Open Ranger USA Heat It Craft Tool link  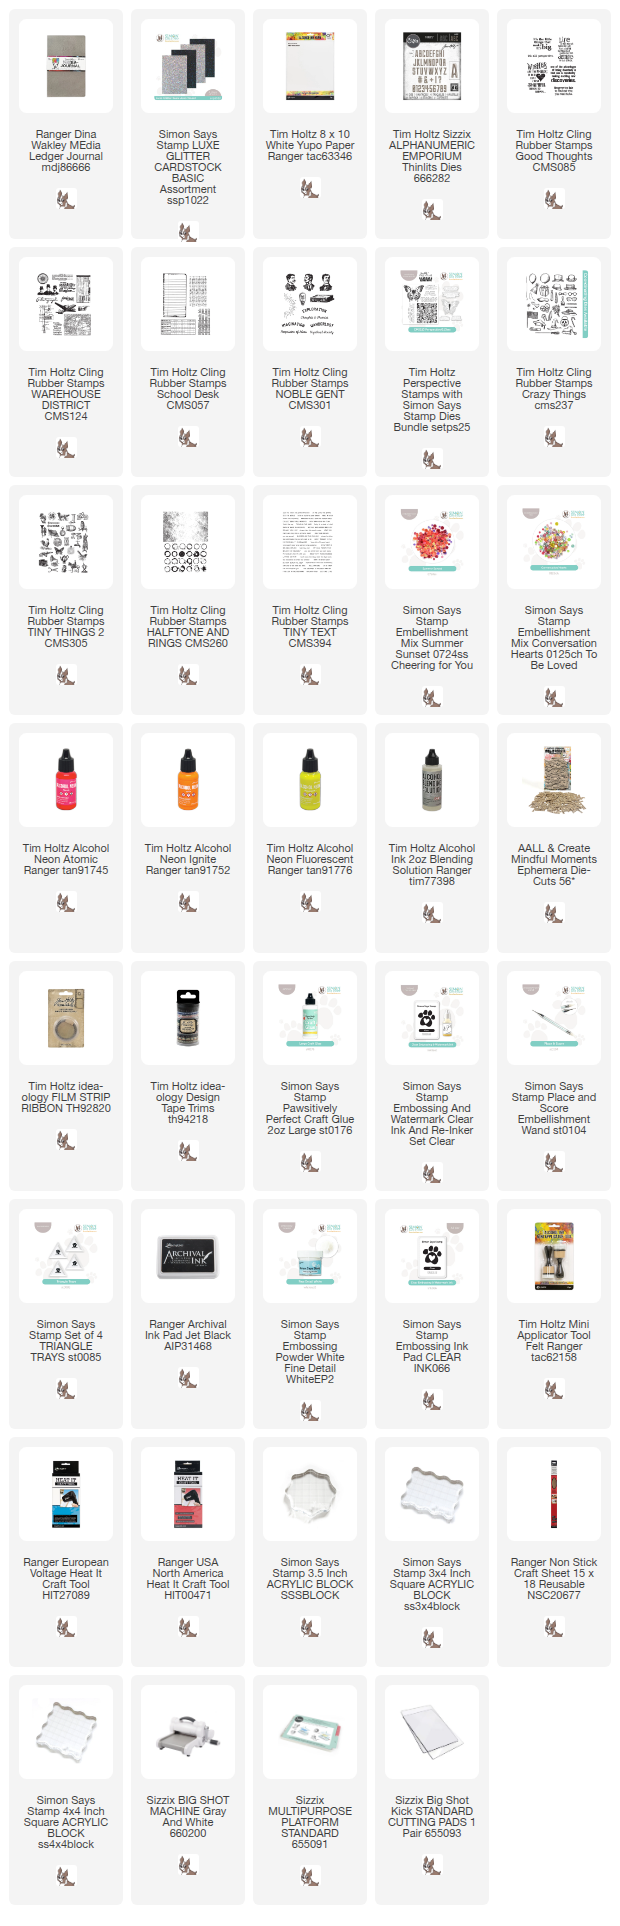click(x=188, y=1579)
